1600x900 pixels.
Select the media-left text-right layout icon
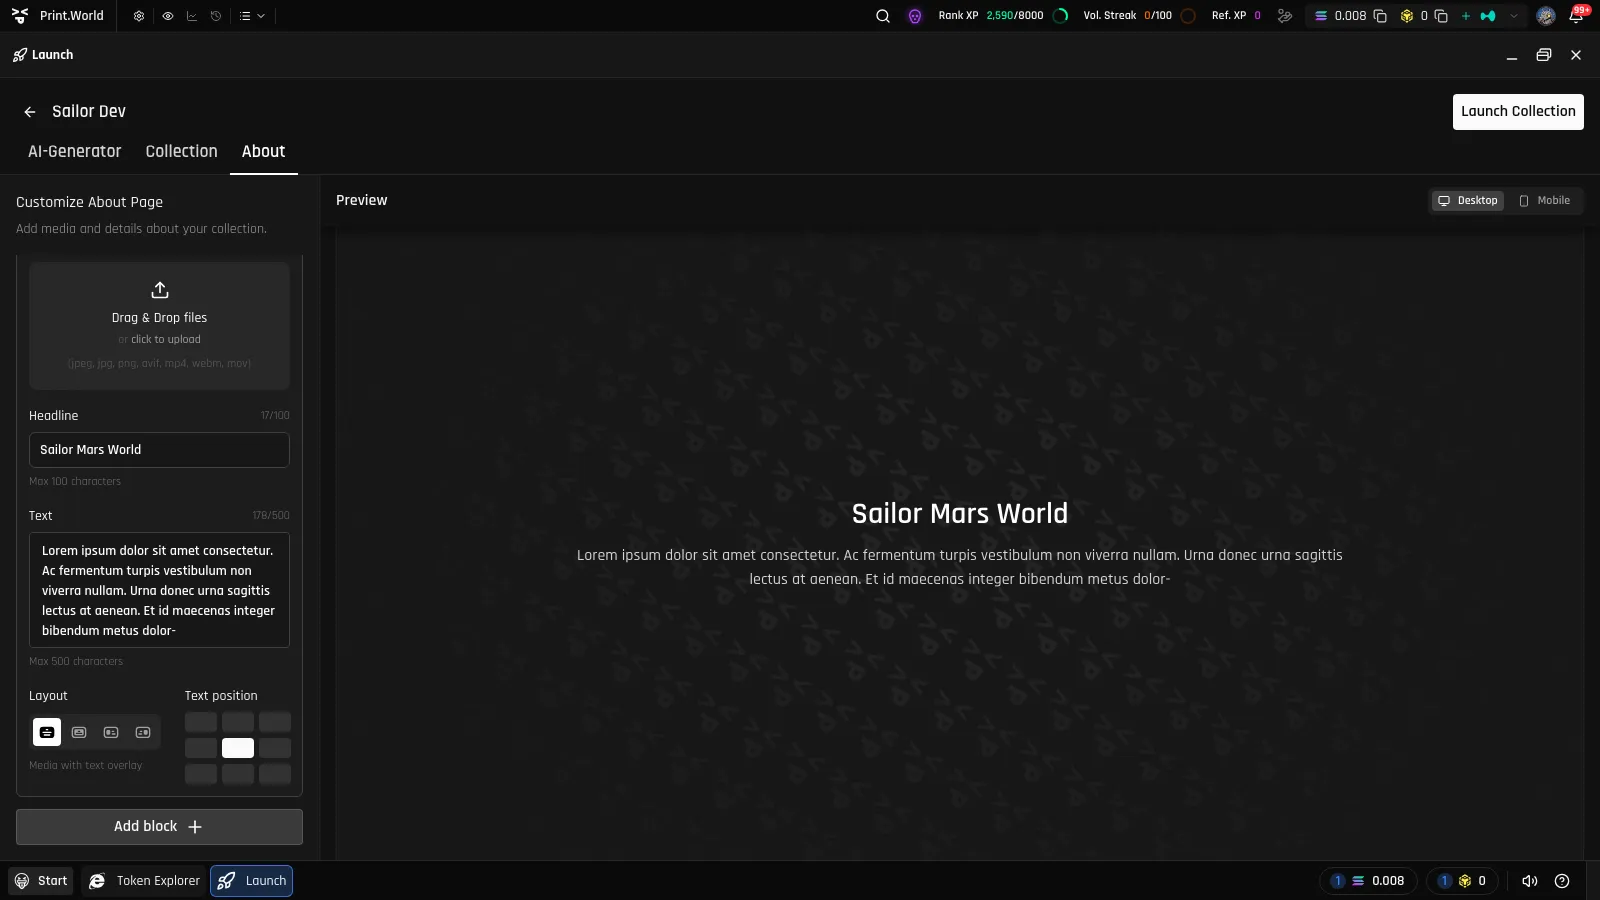pos(111,733)
